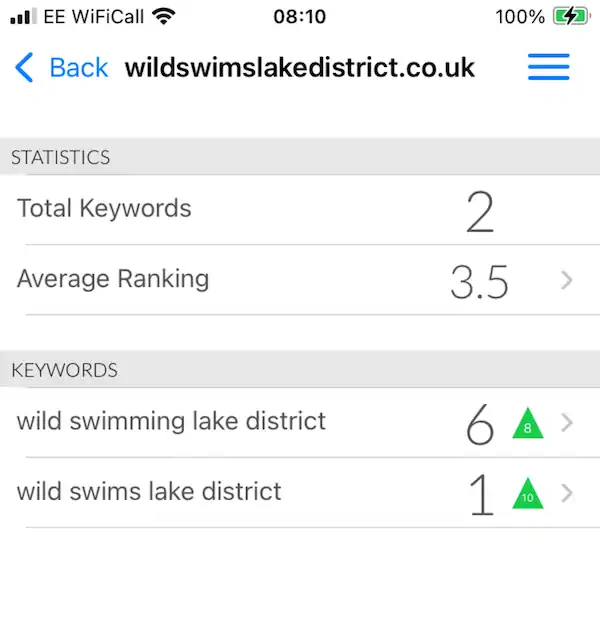The image size is (600, 632).
Task: Go Back using the Back label
Action: (x=79, y=67)
